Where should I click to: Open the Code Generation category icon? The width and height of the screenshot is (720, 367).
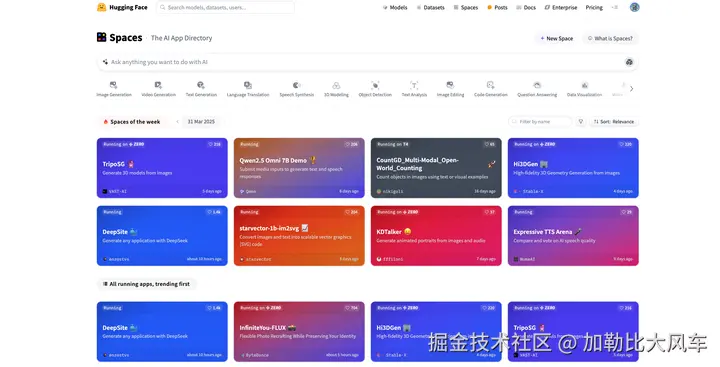[490, 85]
